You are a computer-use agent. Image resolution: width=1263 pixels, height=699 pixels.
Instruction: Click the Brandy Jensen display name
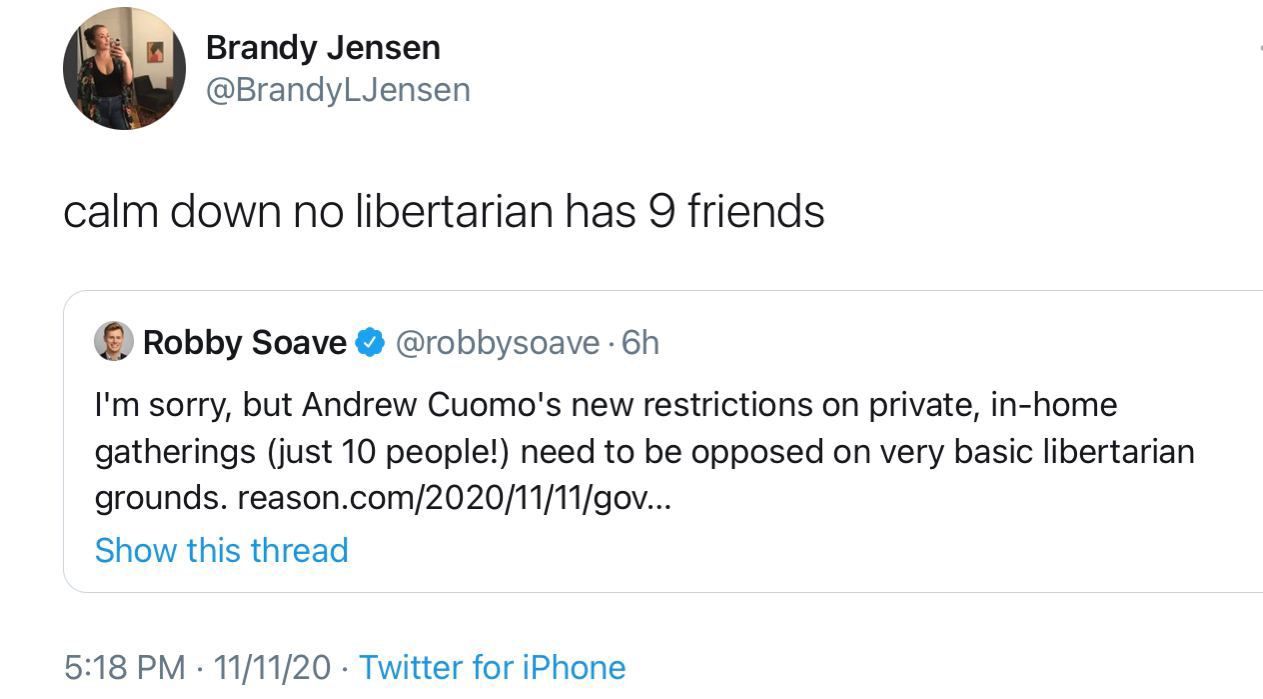(x=322, y=47)
